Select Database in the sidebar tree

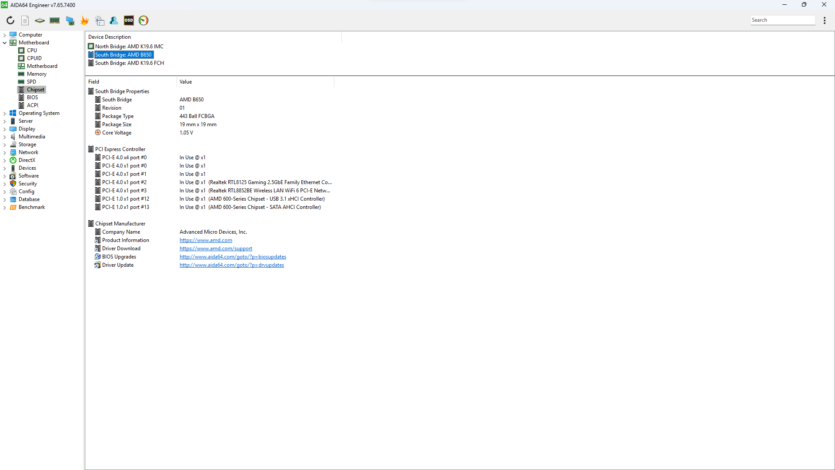(x=29, y=199)
